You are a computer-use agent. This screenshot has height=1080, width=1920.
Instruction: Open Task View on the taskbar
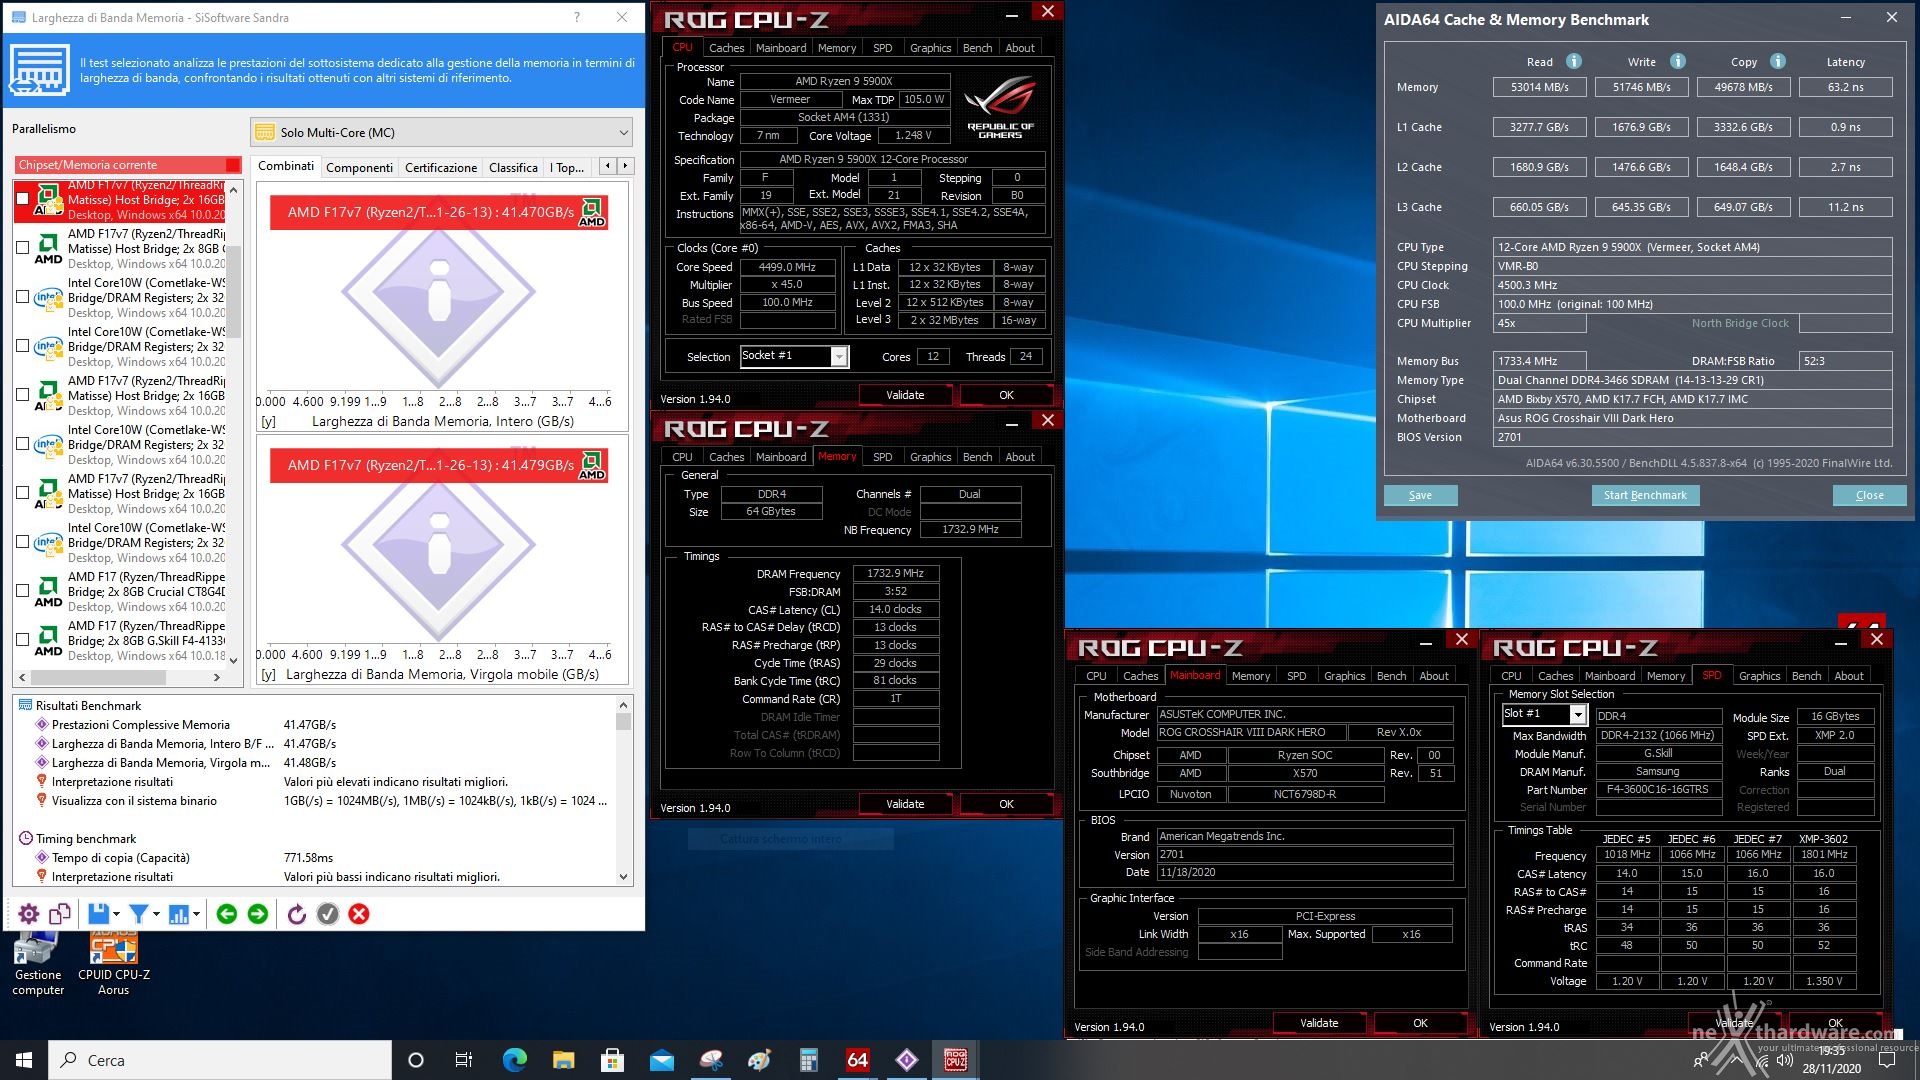pos(464,1060)
